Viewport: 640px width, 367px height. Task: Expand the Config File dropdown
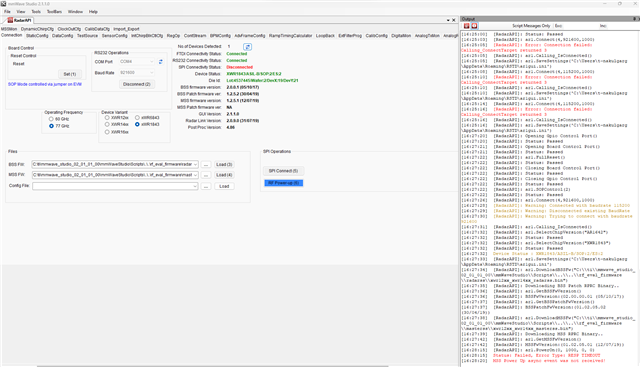[196, 186]
